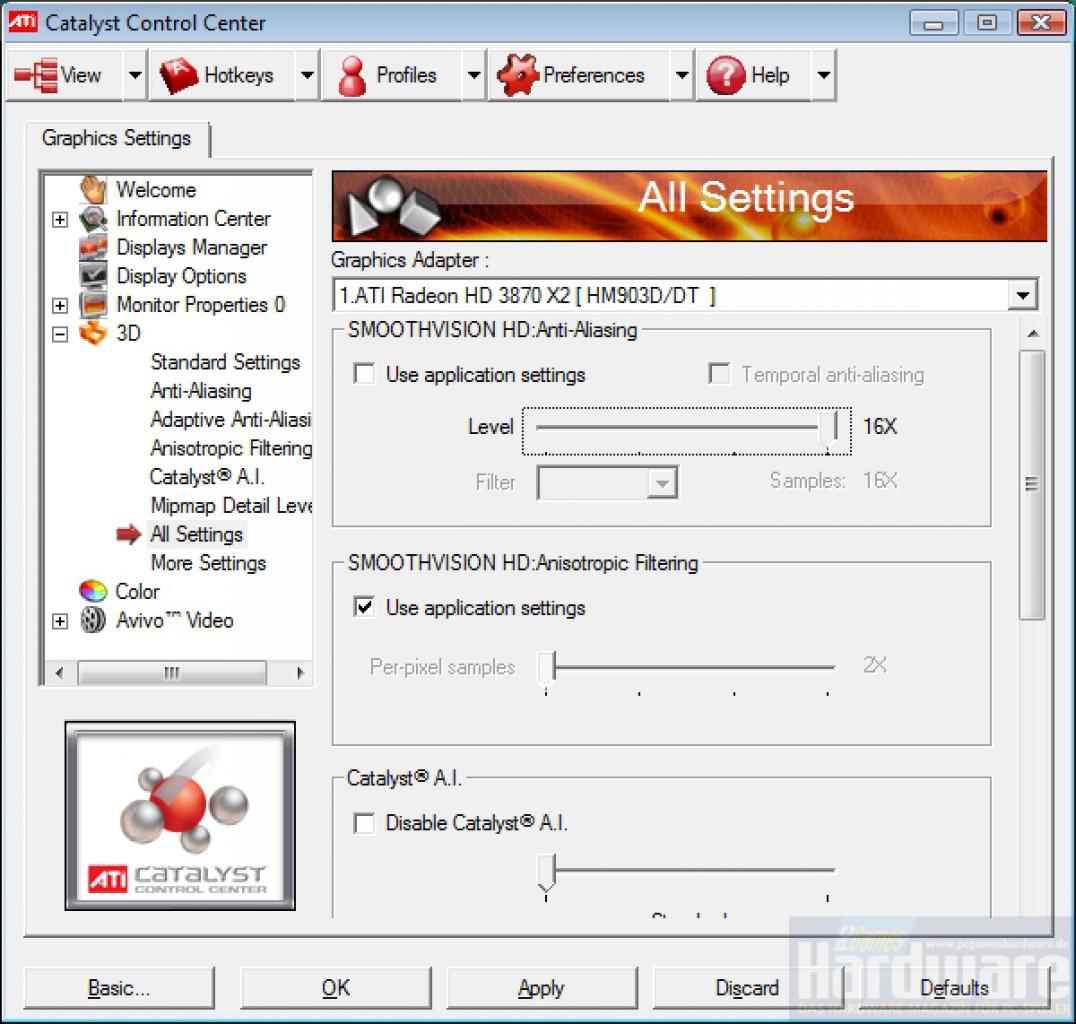1076x1024 pixels.
Task: Expand the Information Center tree node
Action: [60, 220]
